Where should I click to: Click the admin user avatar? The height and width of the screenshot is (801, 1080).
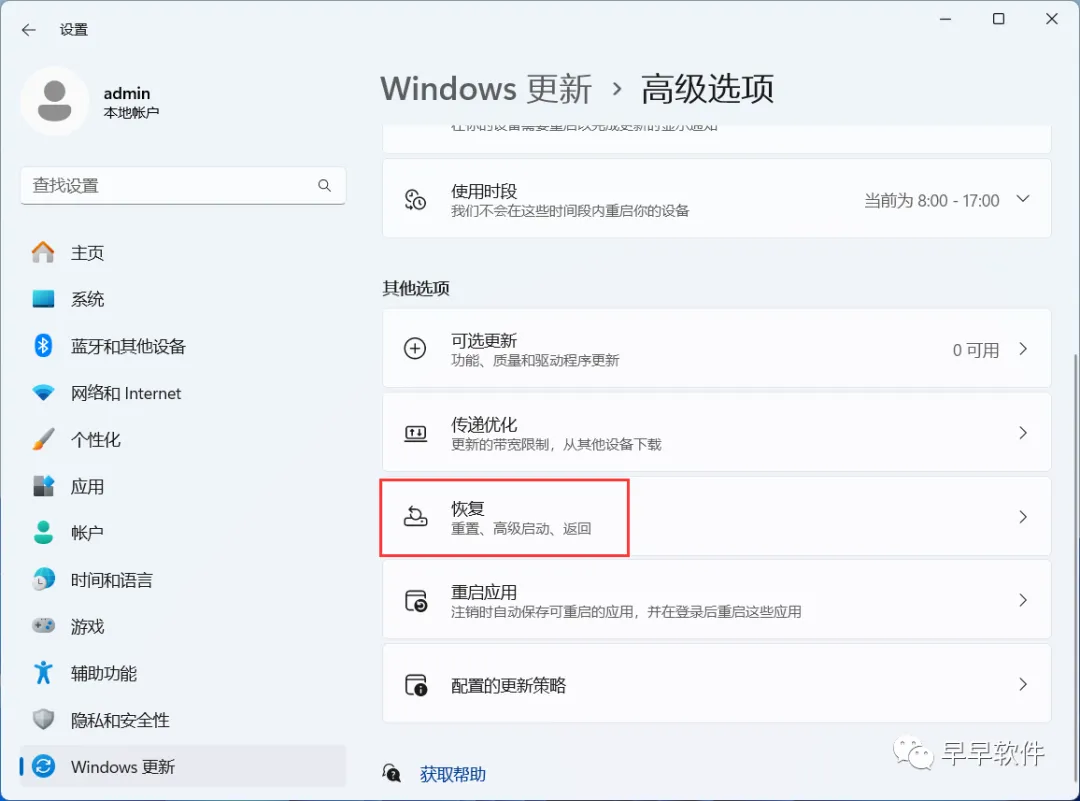[x=54, y=101]
